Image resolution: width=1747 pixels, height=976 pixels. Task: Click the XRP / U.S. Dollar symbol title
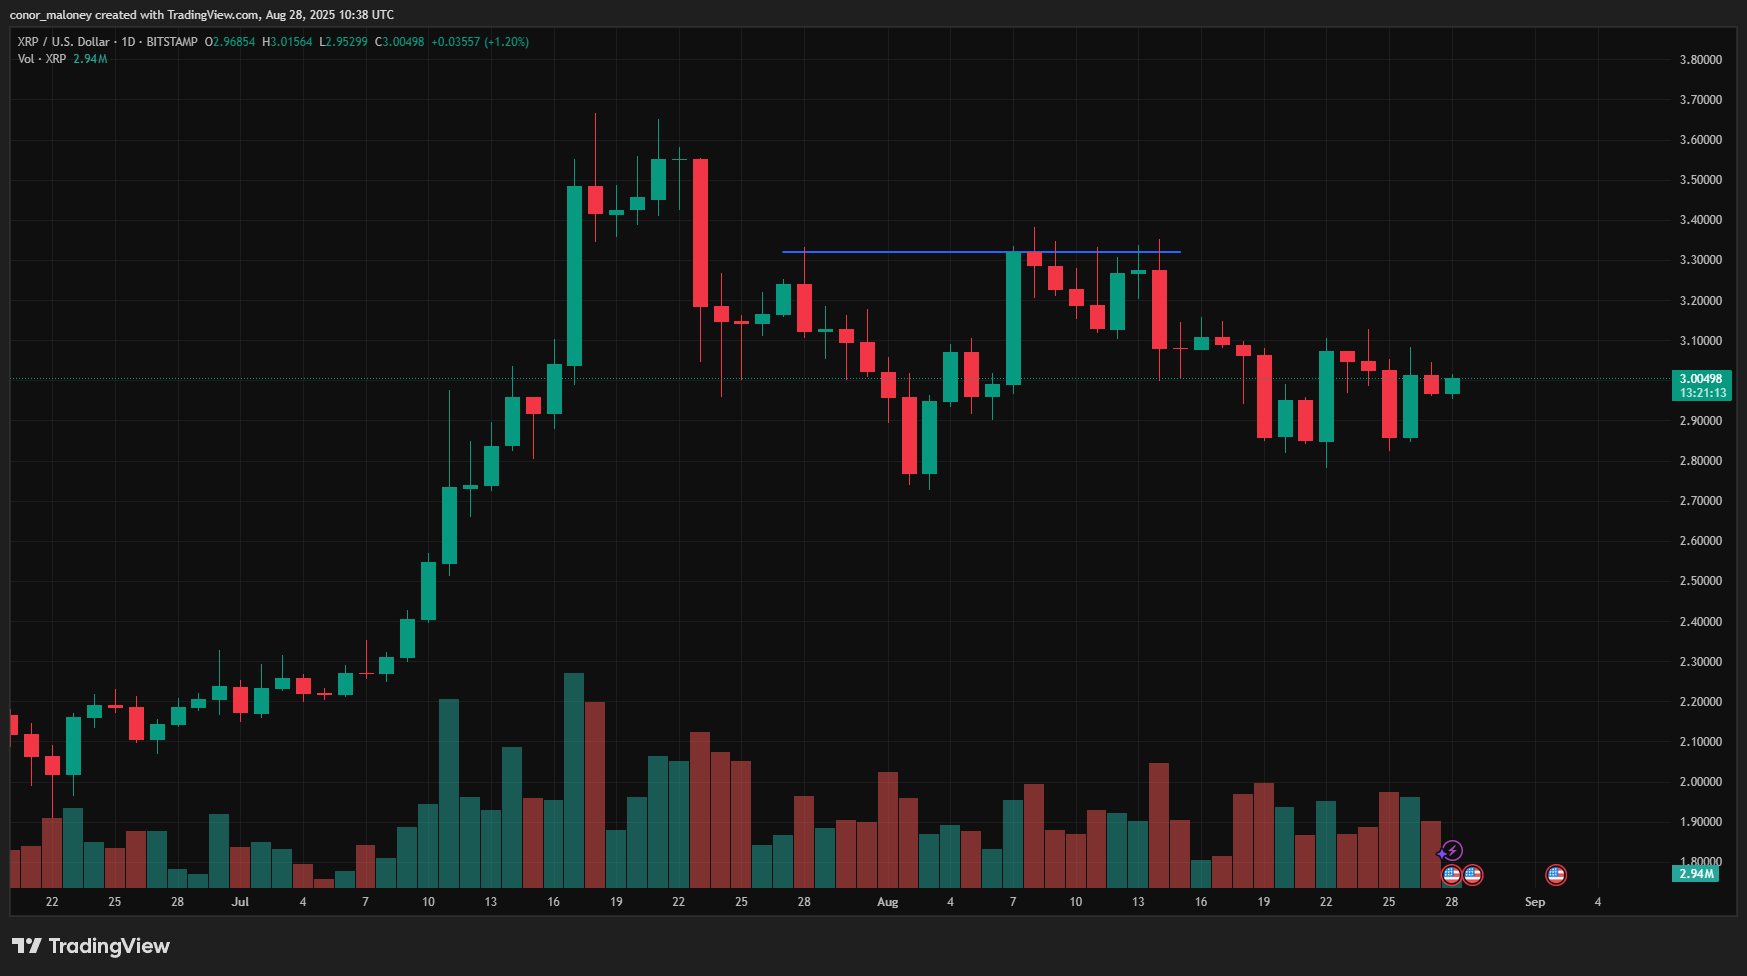[63, 42]
